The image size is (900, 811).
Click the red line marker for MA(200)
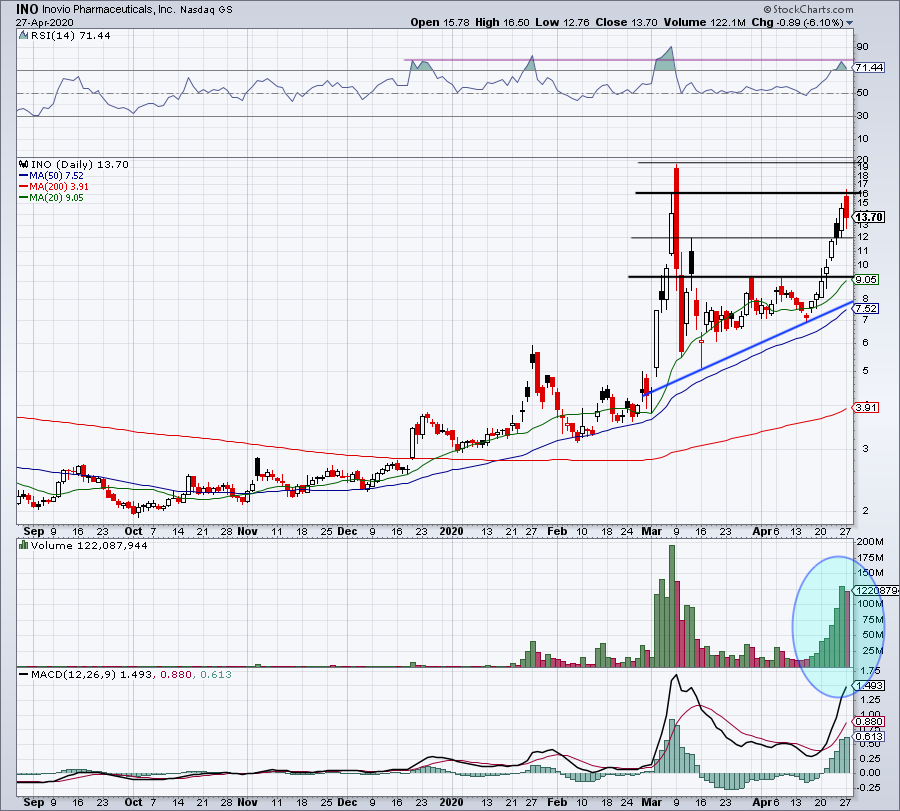(24, 187)
